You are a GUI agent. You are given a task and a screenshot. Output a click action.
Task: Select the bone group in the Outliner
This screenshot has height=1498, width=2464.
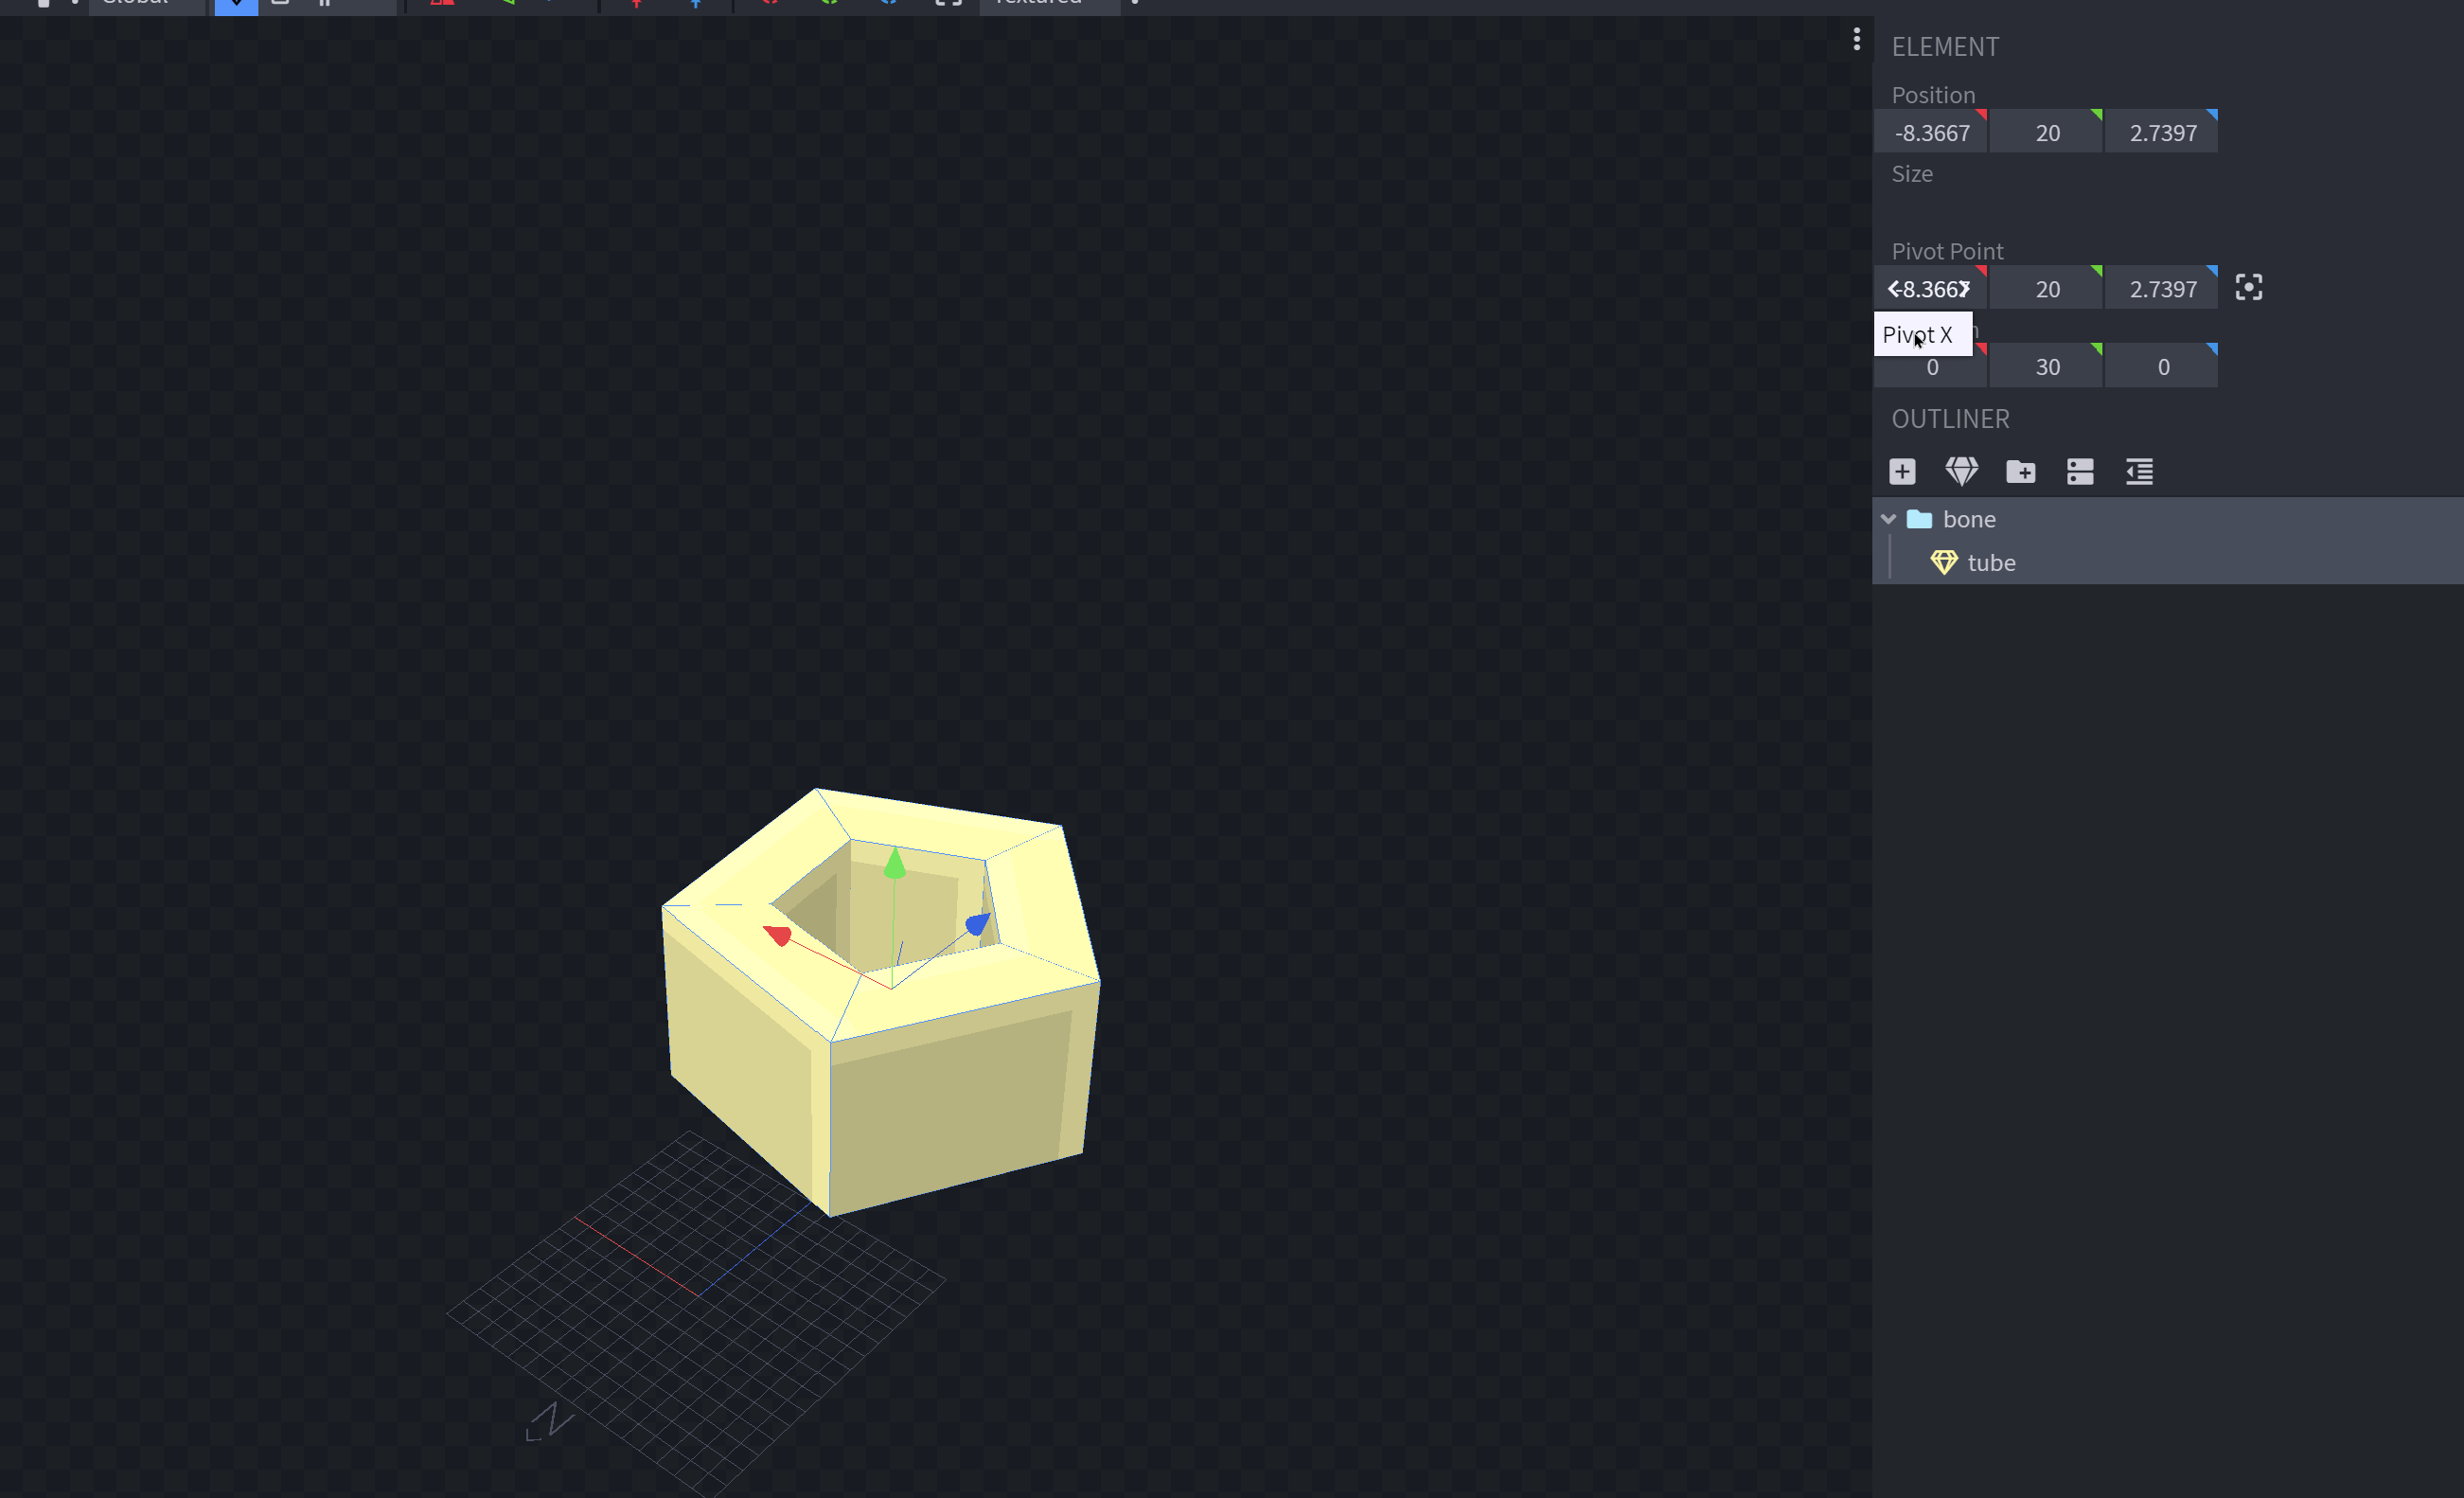tap(1969, 519)
